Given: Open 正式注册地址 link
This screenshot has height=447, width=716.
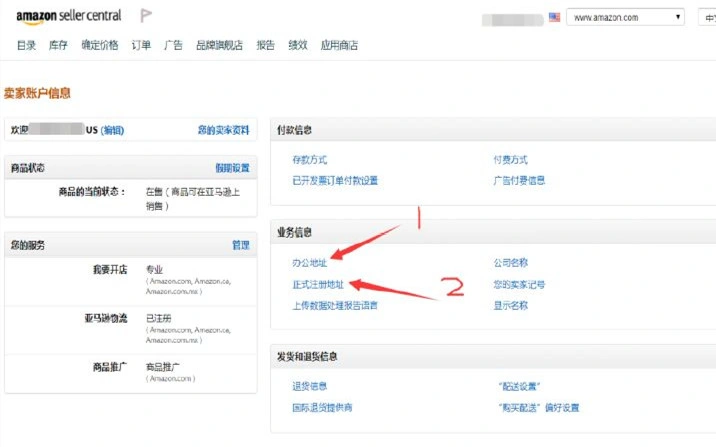Looking at the screenshot, I should (318, 284).
